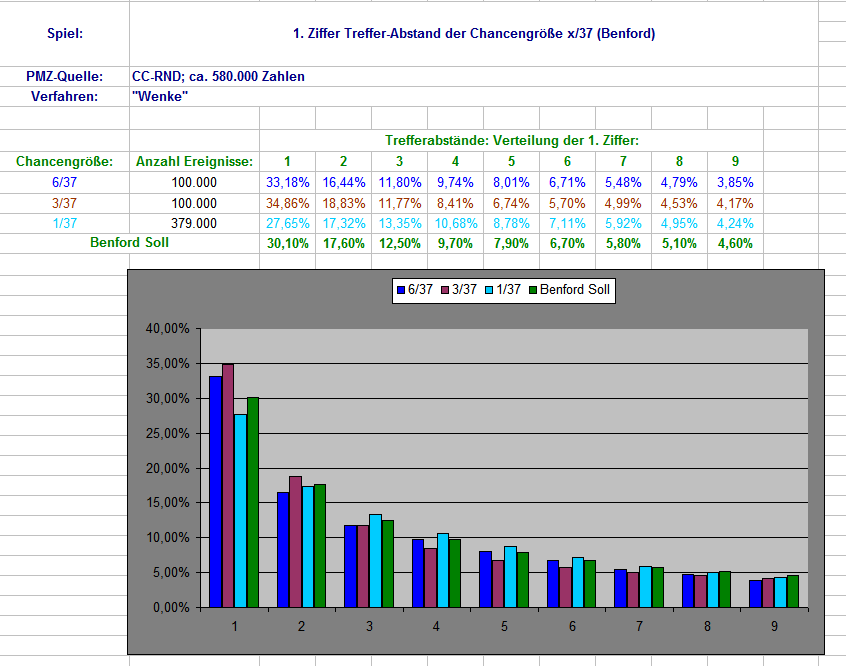Click the maroon 3/37 bar for digit 1
Screen dimensions: 846x666
pyautogui.click(x=228, y=486)
